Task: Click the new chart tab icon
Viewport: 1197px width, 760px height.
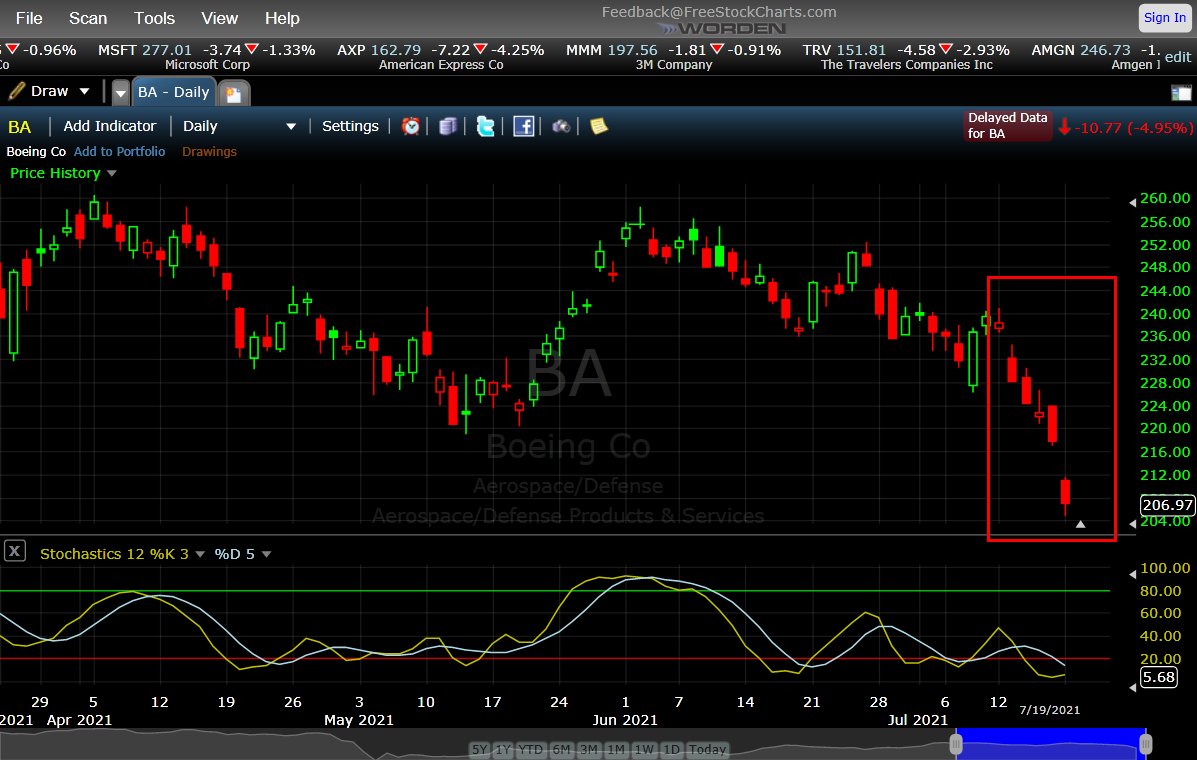Action: (x=234, y=94)
